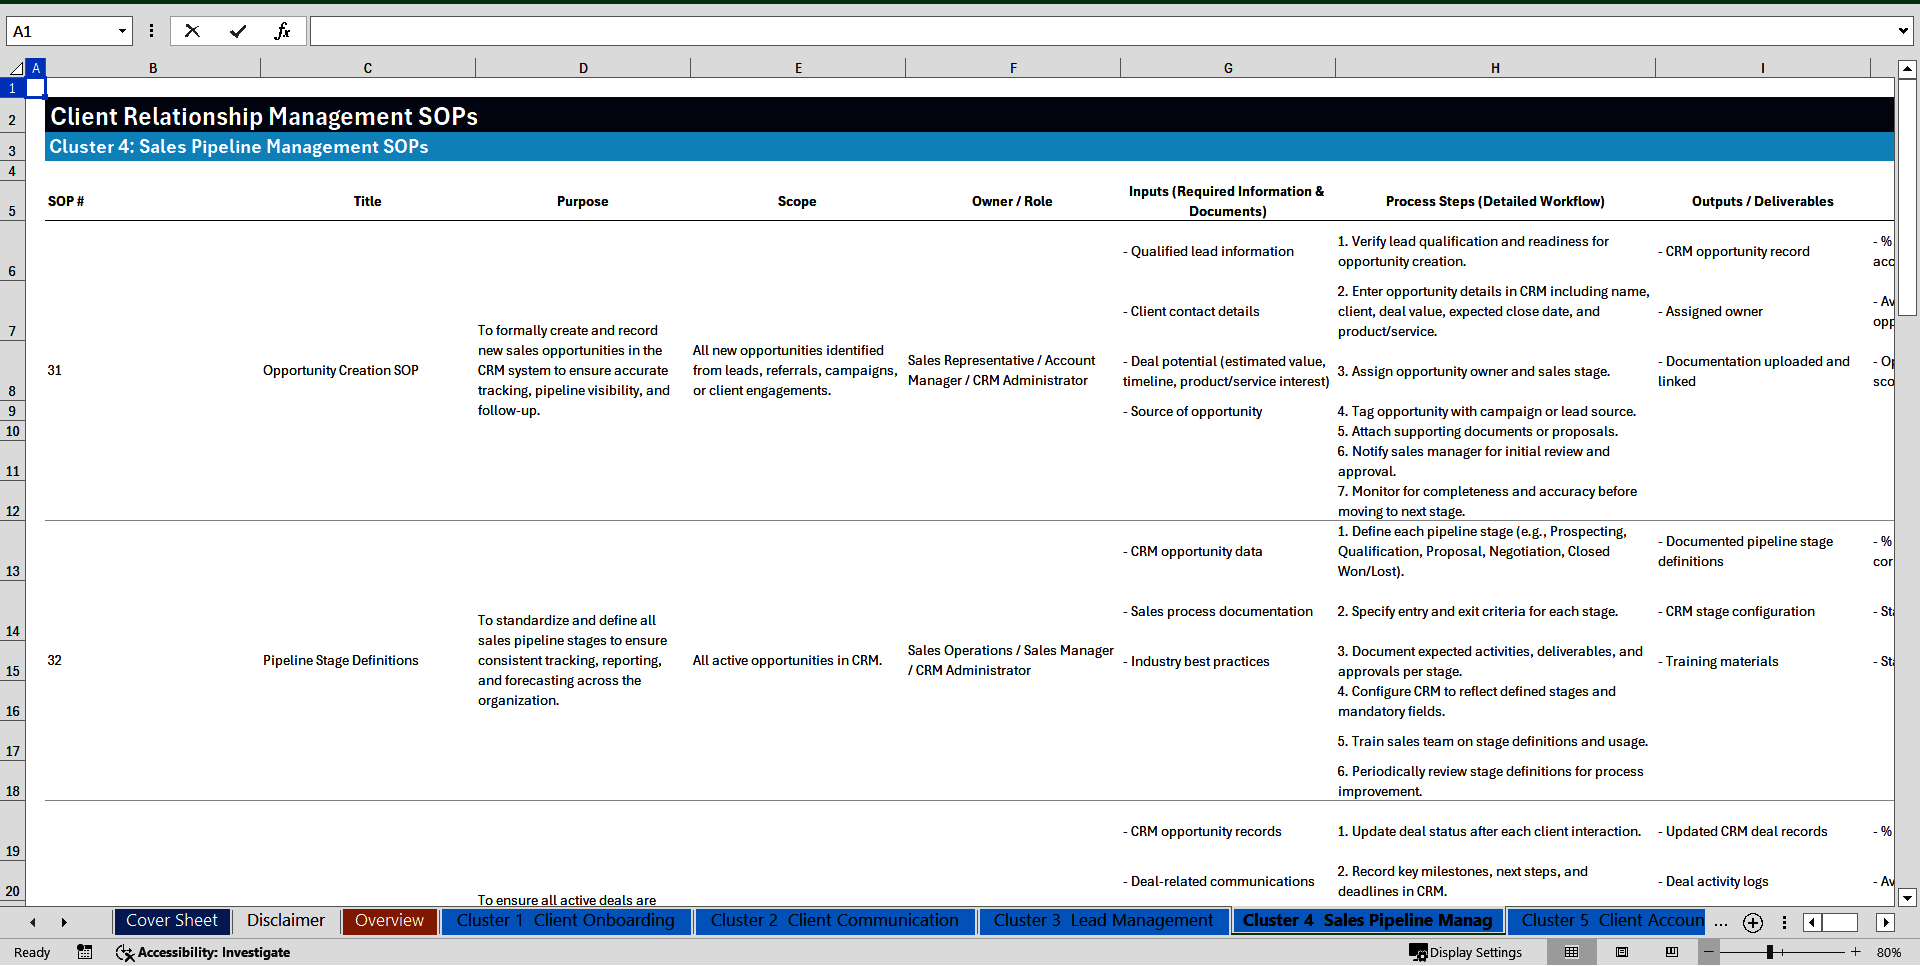This screenshot has width=1920, height=966.
Task: Switch to Page Break Preview view icon
Action: pos(1672,952)
